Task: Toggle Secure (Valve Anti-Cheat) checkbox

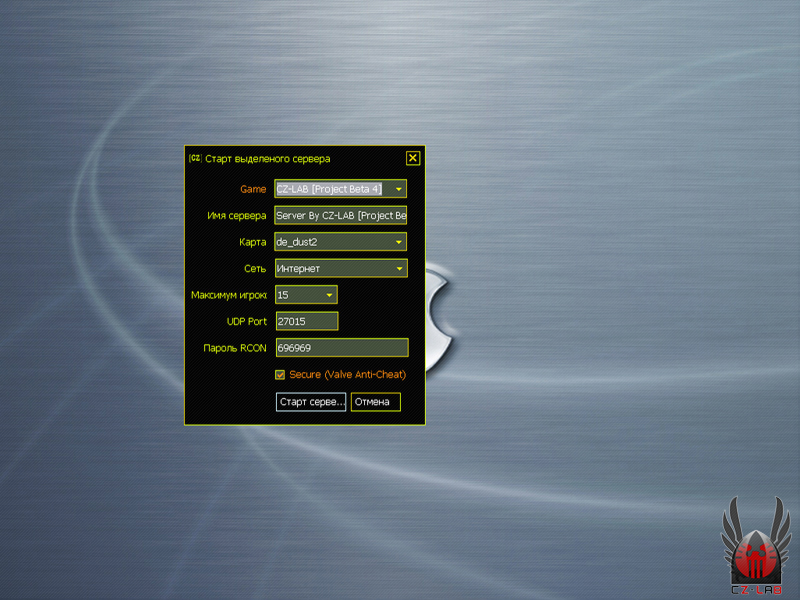Action: [280, 375]
